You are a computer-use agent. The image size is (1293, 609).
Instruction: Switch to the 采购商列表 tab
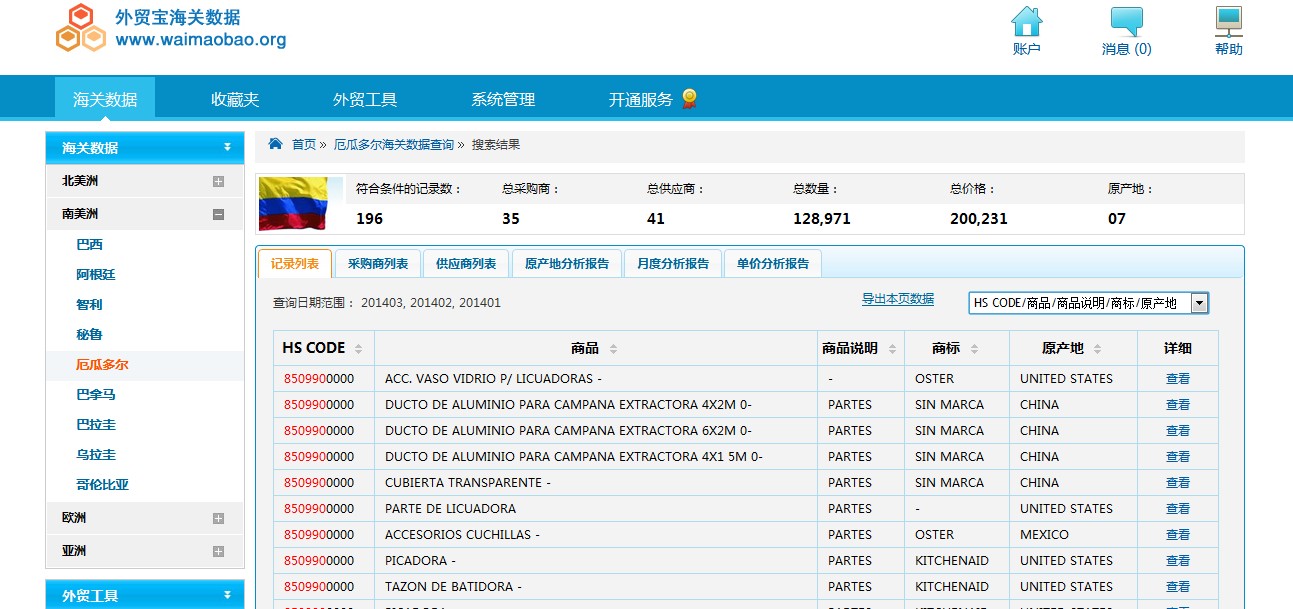[378, 264]
